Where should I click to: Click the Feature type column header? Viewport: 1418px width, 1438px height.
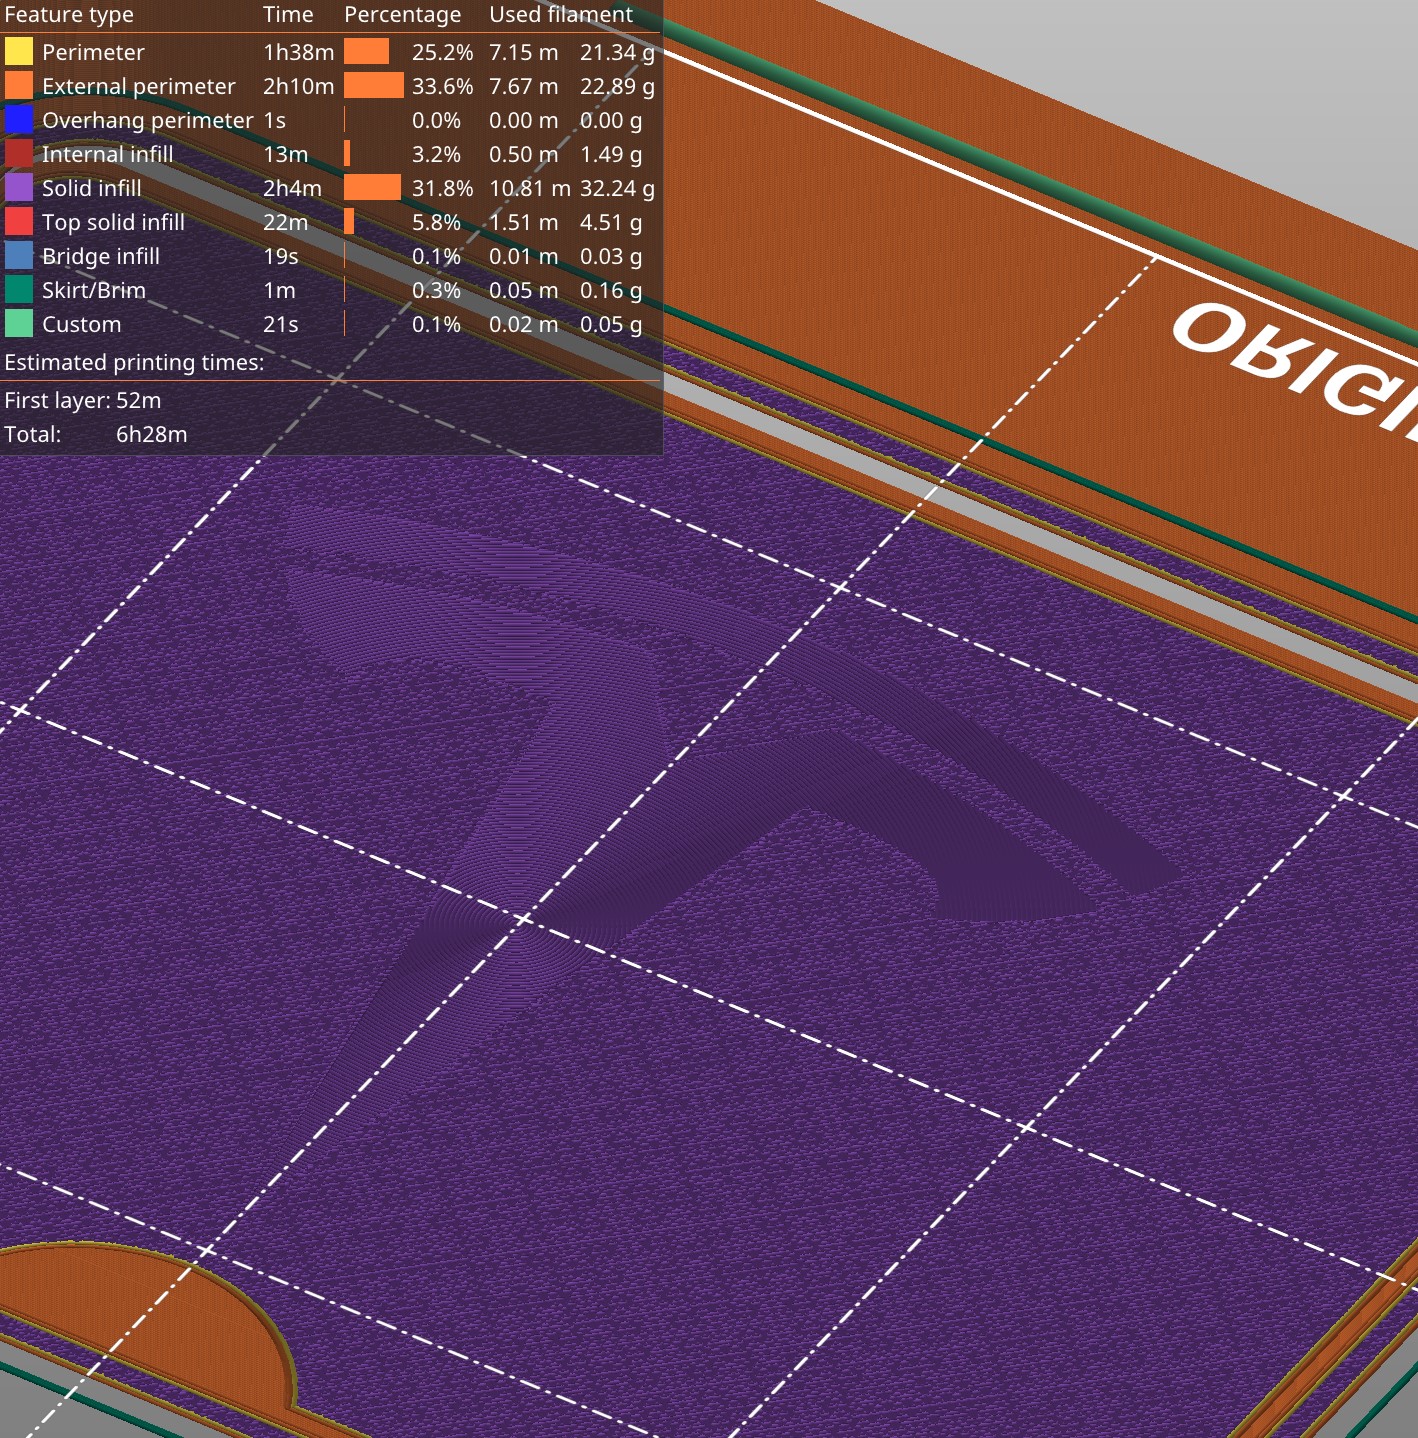[69, 15]
